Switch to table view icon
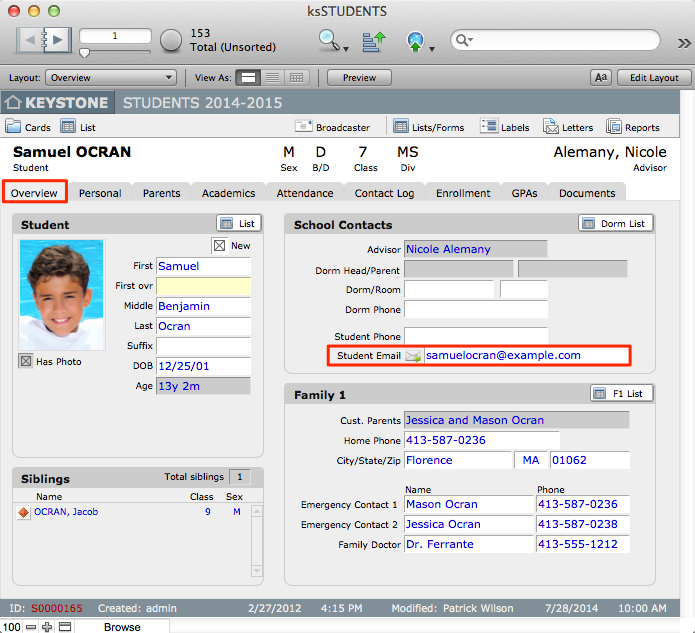The image size is (695, 633). (x=297, y=78)
